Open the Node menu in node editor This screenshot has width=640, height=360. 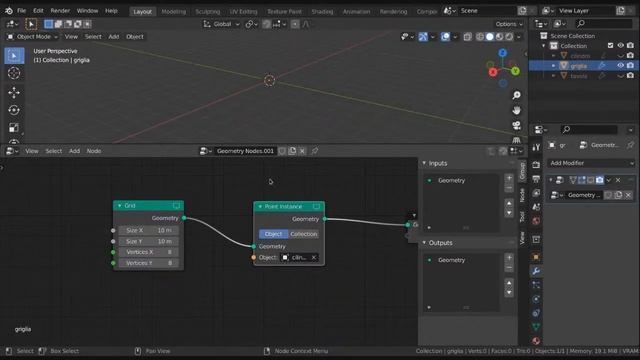[94, 151]
